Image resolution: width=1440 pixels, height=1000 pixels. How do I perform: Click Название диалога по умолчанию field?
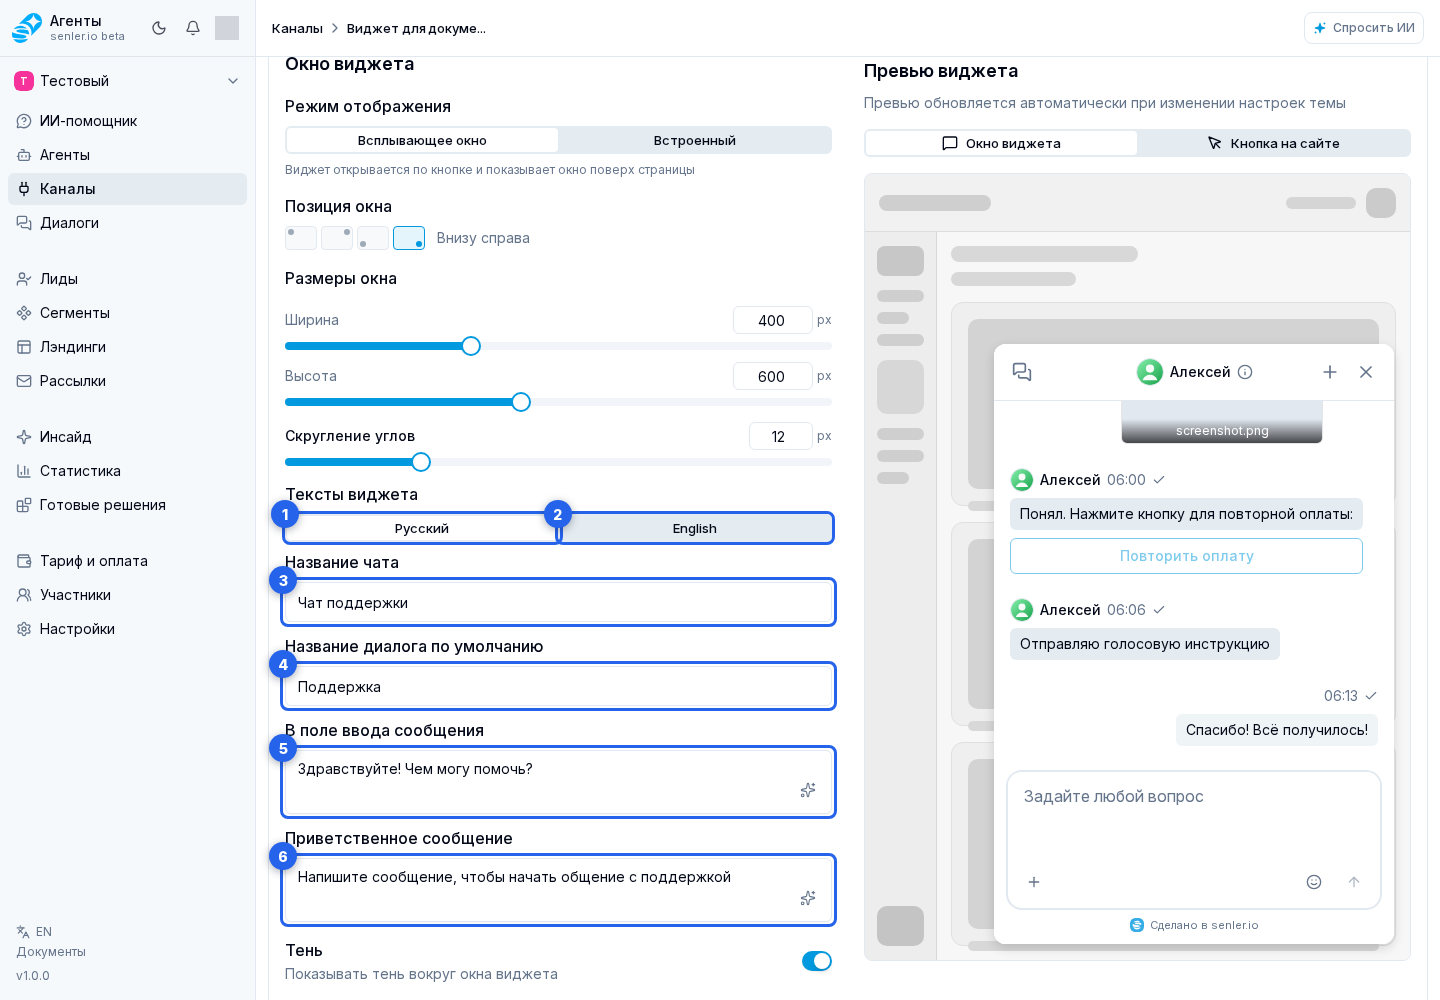click(558, 686)
